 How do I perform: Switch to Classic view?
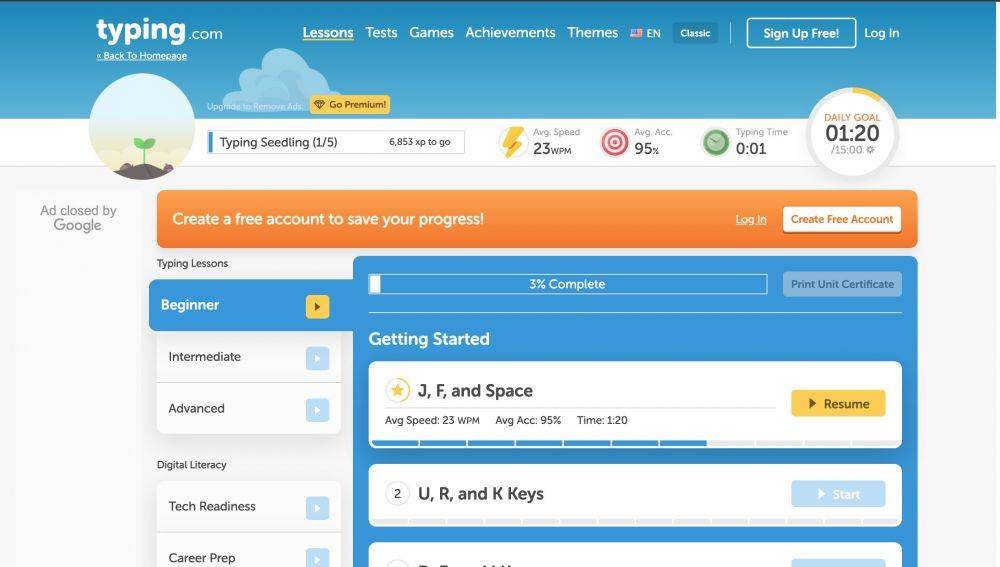695,33
